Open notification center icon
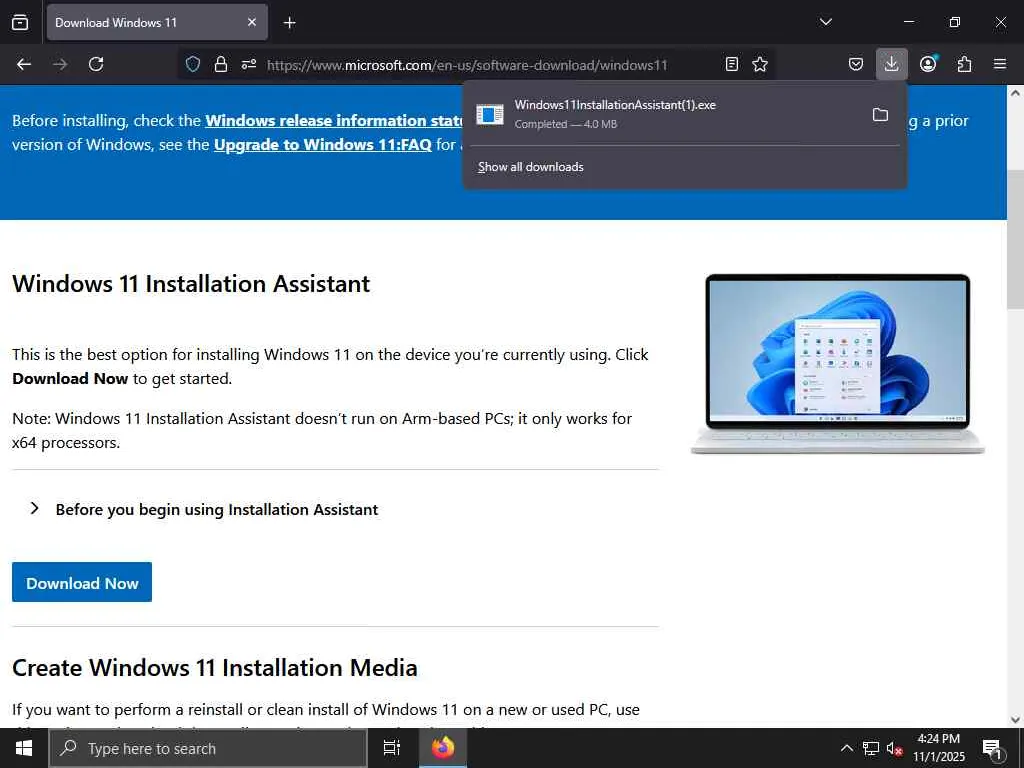The image size is (1024, 768). pos(993,748)
